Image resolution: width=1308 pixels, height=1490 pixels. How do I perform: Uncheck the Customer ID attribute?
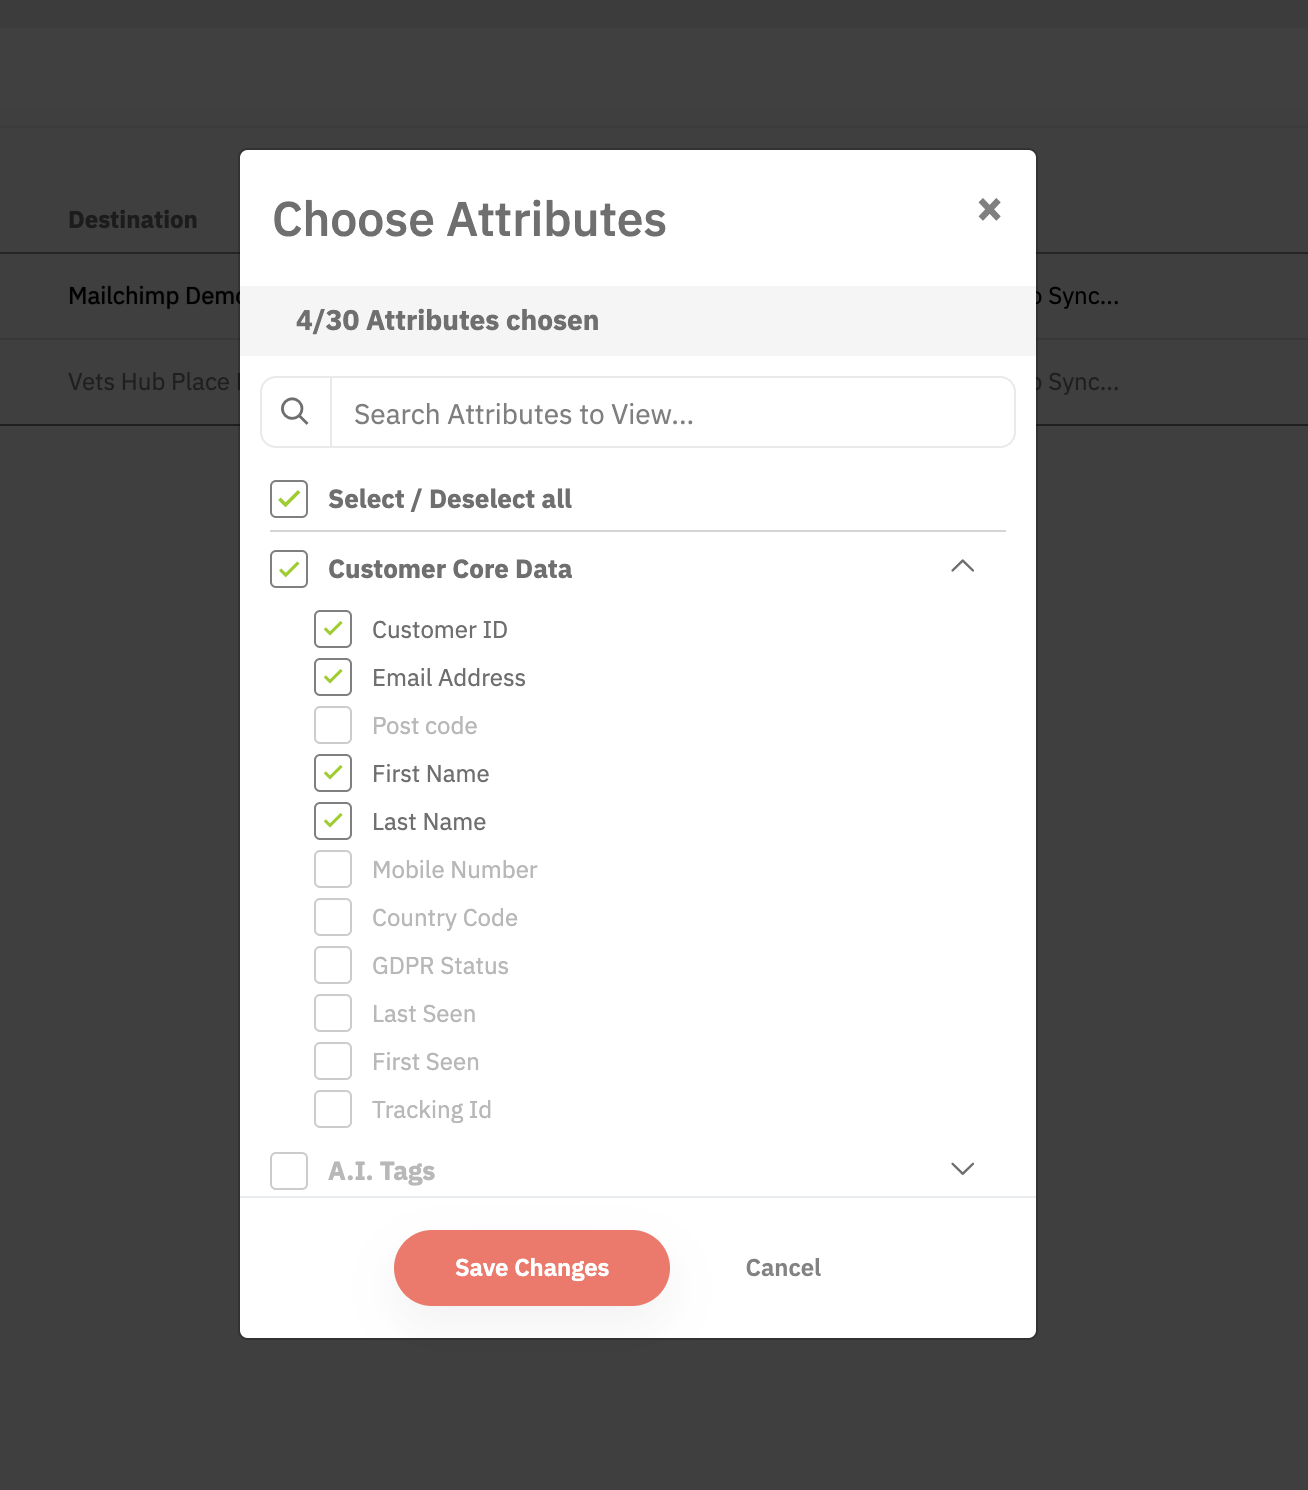(x=333, y=629)
